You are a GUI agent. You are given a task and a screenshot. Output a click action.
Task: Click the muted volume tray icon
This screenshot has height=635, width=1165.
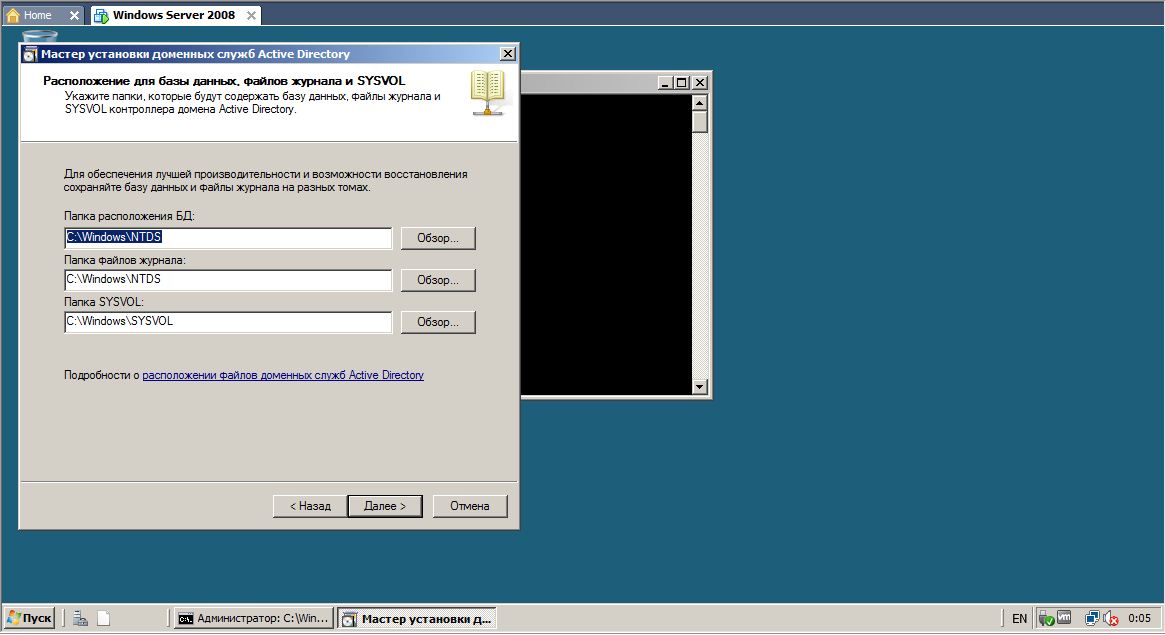tap(1111, 618)
